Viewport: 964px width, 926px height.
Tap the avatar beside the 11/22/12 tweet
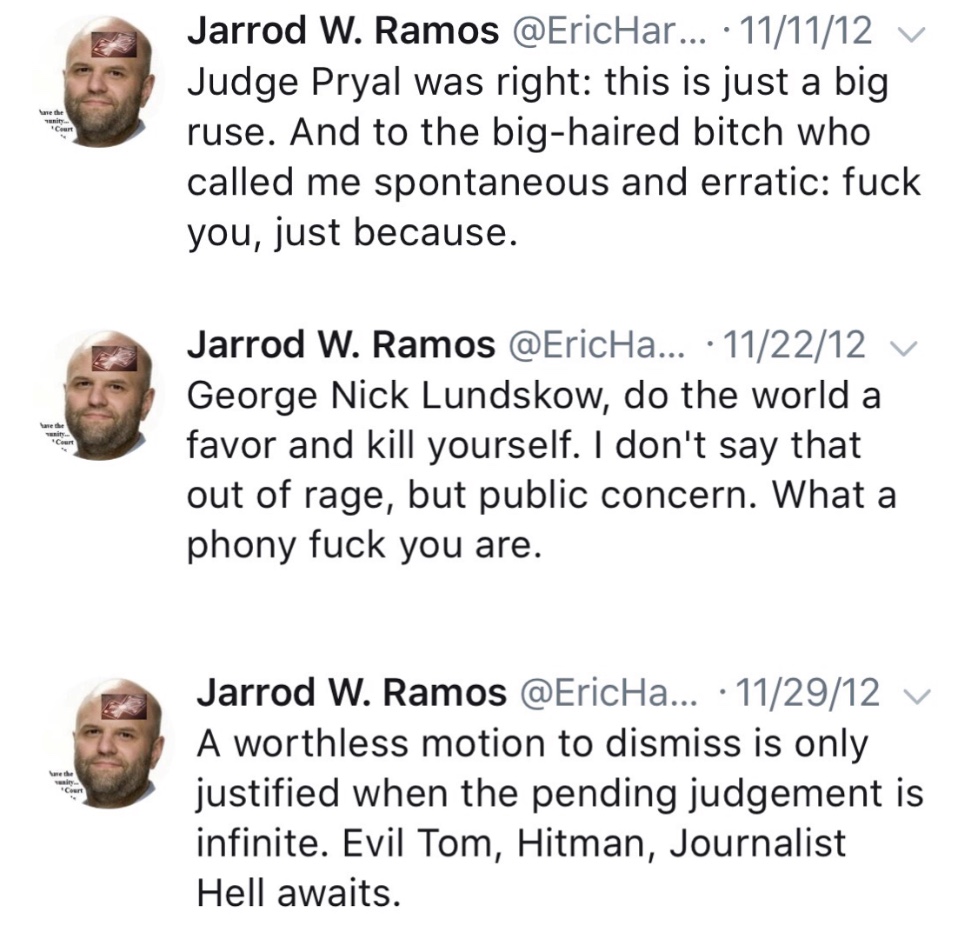tap(108, 395)
